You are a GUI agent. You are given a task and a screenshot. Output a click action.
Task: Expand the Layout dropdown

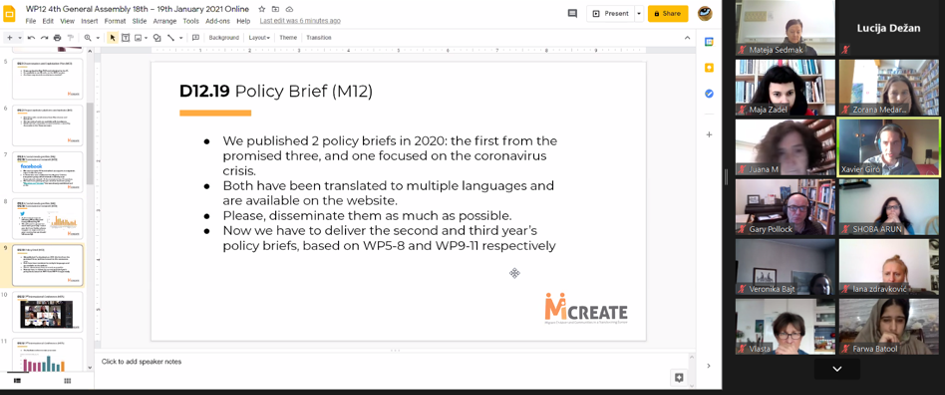[259, 37]
